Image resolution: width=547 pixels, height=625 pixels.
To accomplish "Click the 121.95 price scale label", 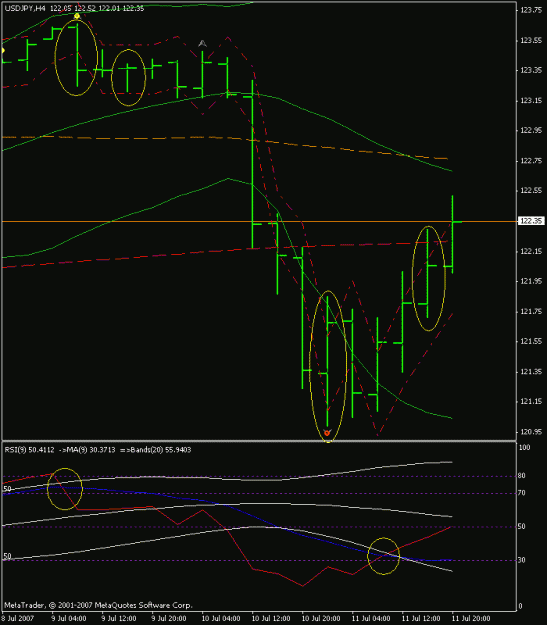I will [x=531, y=281].
